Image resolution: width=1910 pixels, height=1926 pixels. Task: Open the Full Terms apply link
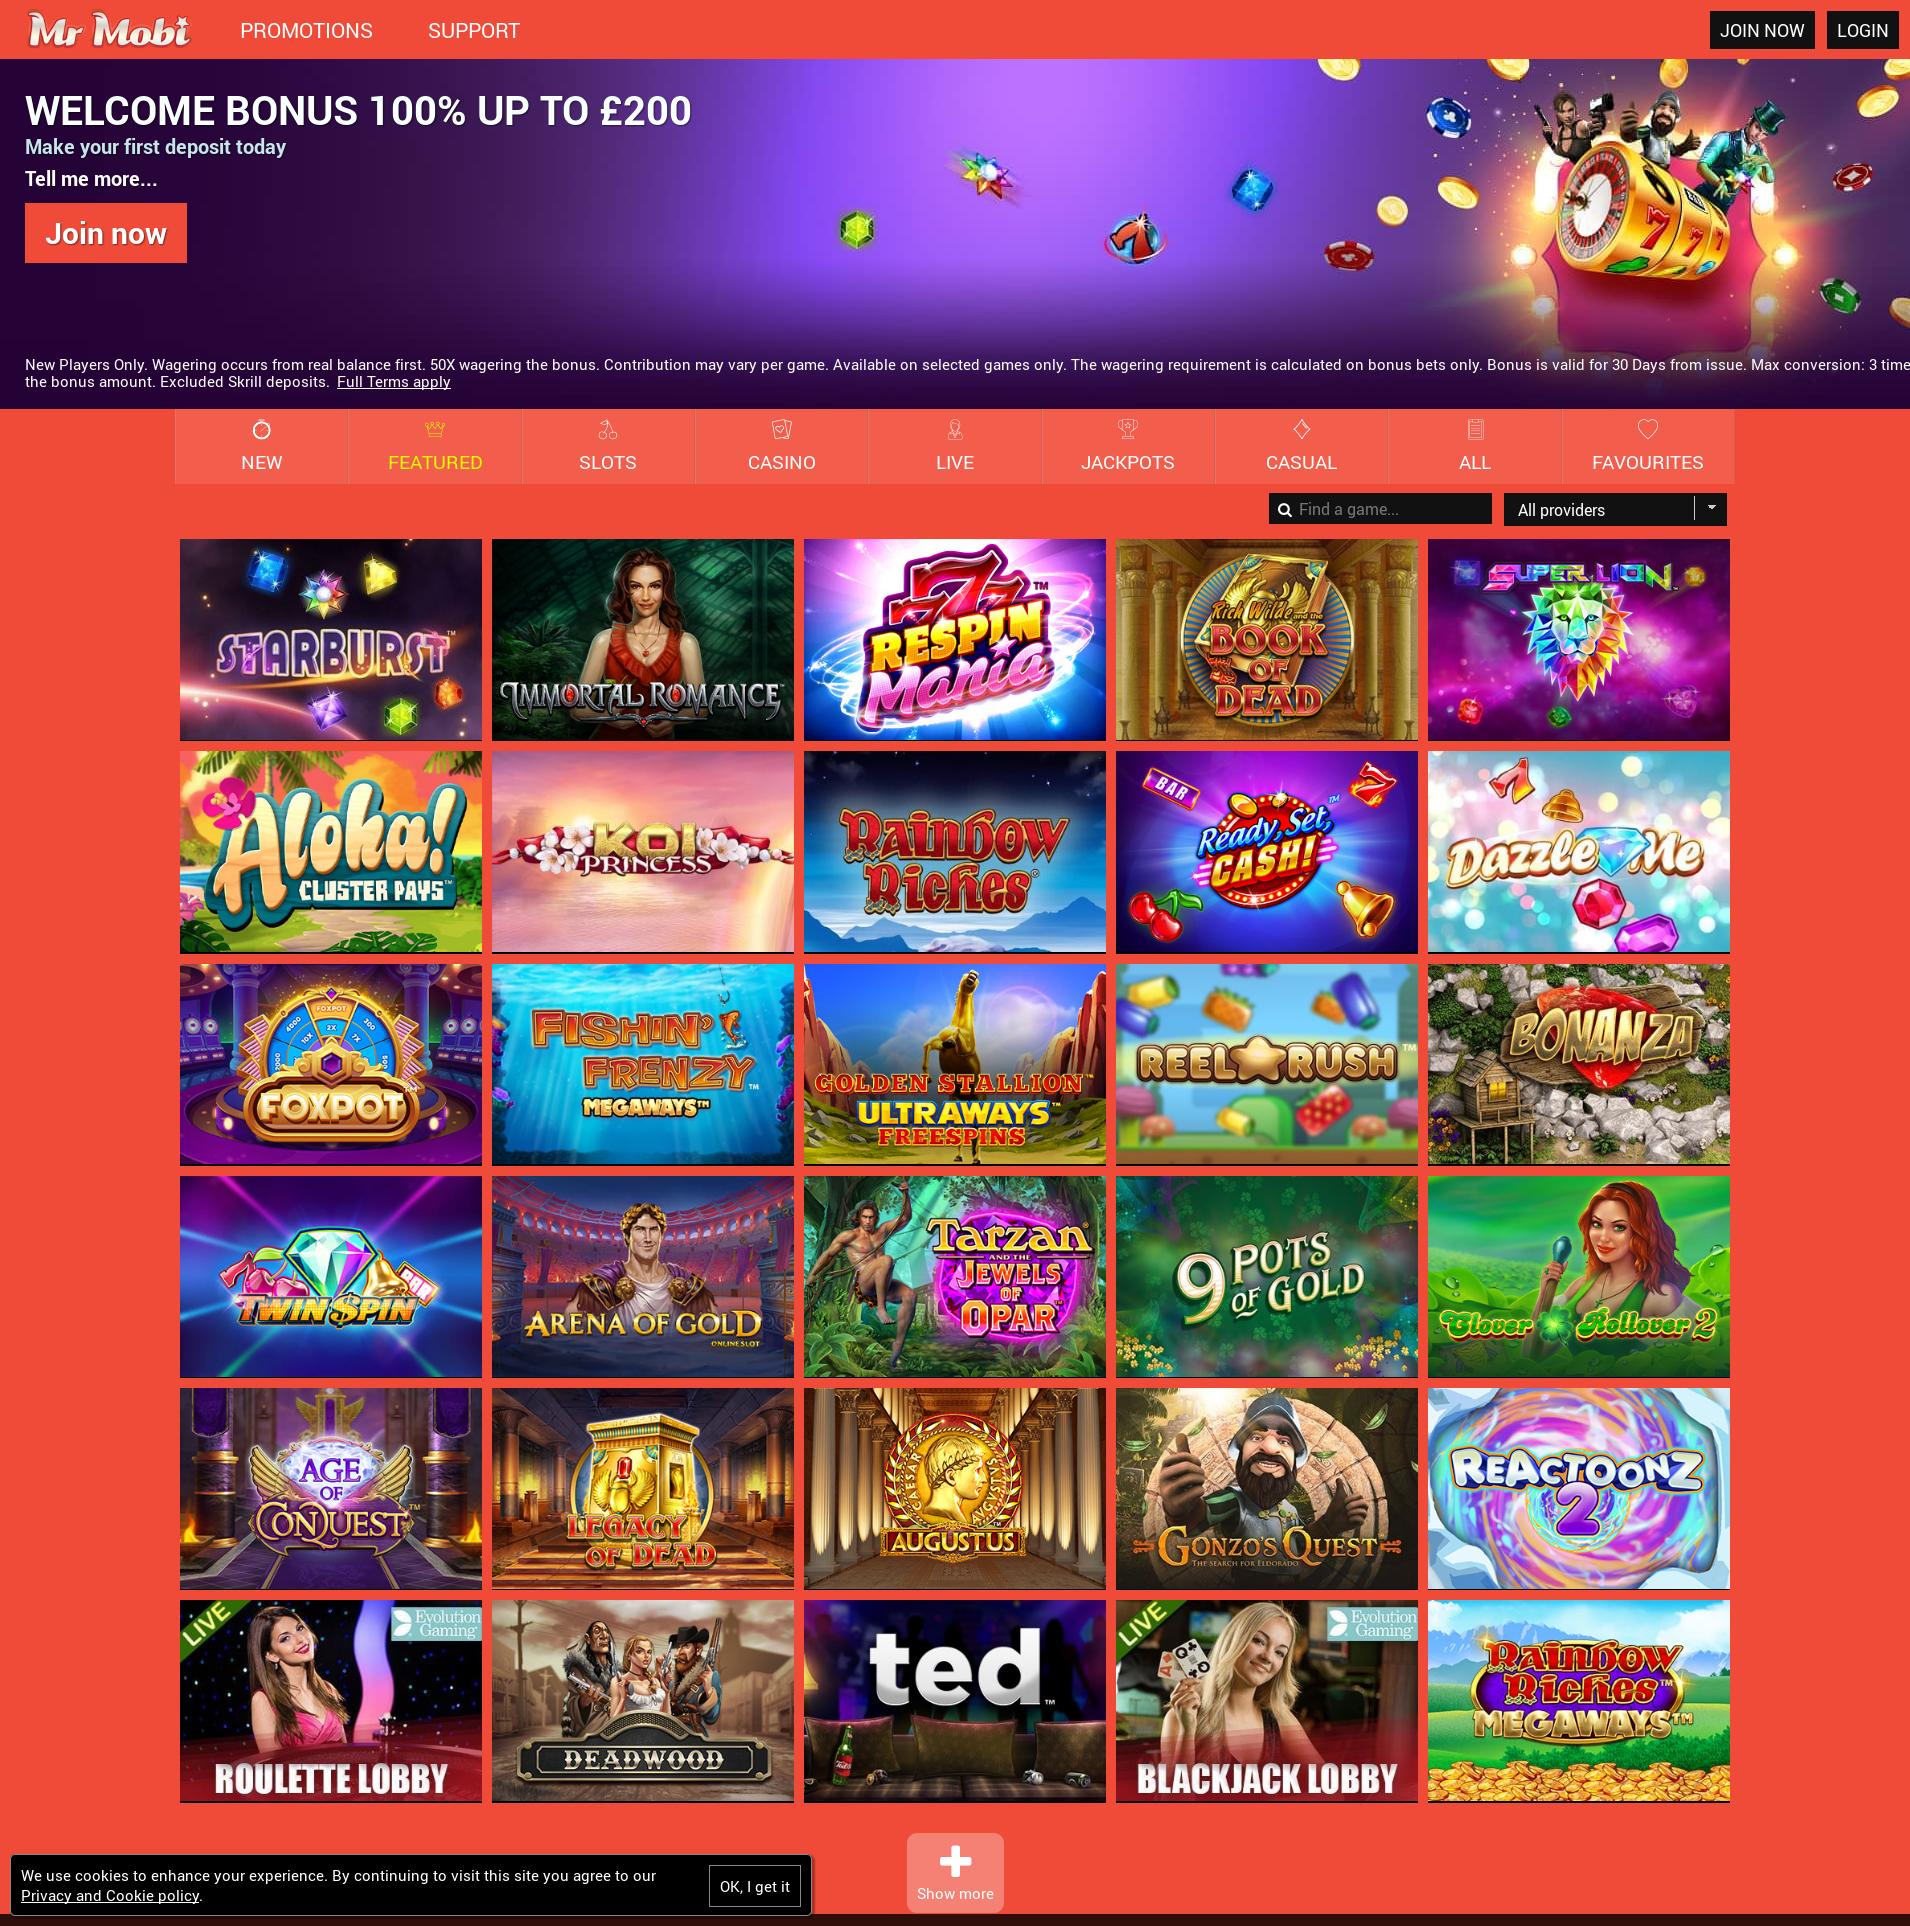pyautogui.click(x=394, y=382)
